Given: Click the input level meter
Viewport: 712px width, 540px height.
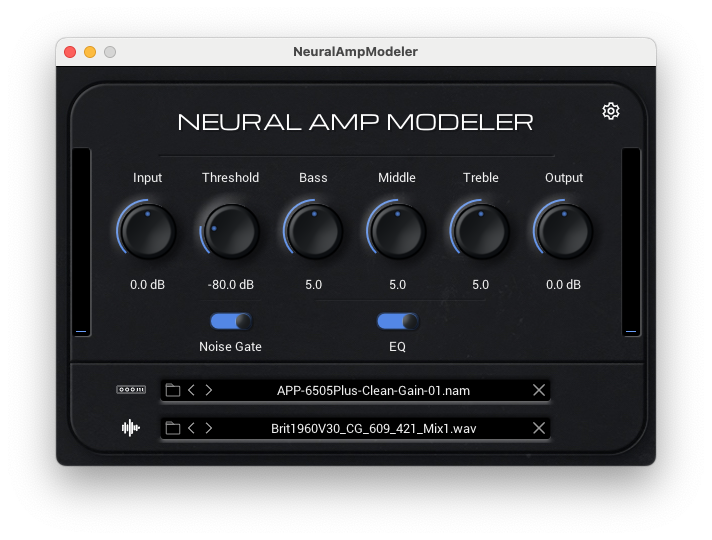Looking at the screenshot, I should point(82,242).
